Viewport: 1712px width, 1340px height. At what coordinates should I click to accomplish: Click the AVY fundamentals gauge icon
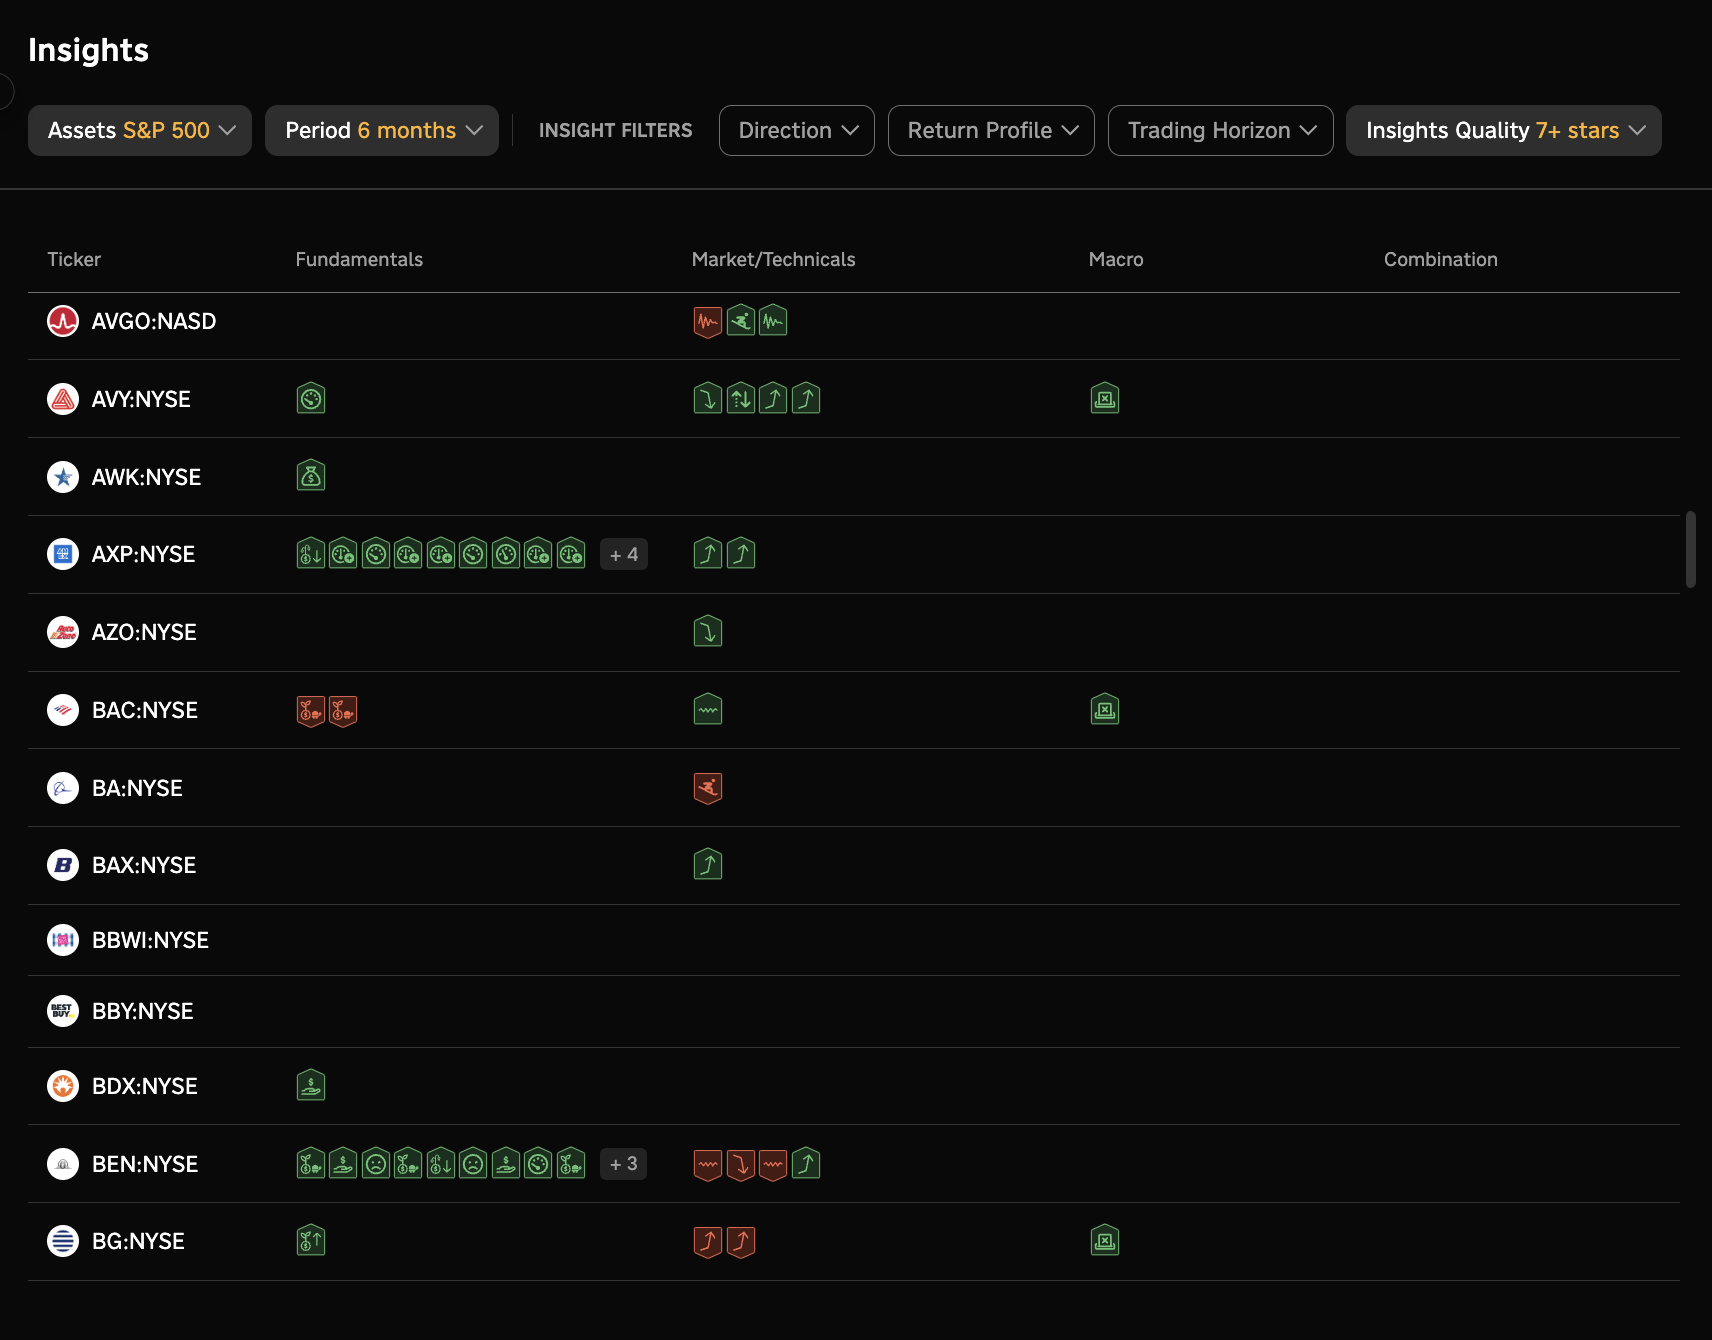tap(311, 399)
